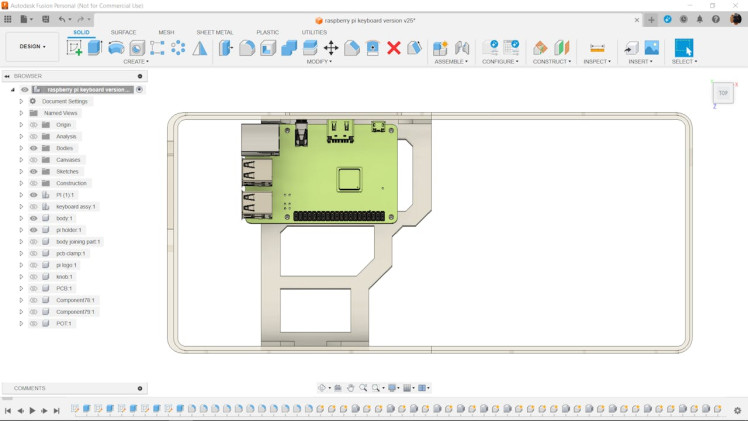Viewport: 748px width, 421px height.
Task: Toggle visibility of Sketches folder
Action: (x=33, y=171)
